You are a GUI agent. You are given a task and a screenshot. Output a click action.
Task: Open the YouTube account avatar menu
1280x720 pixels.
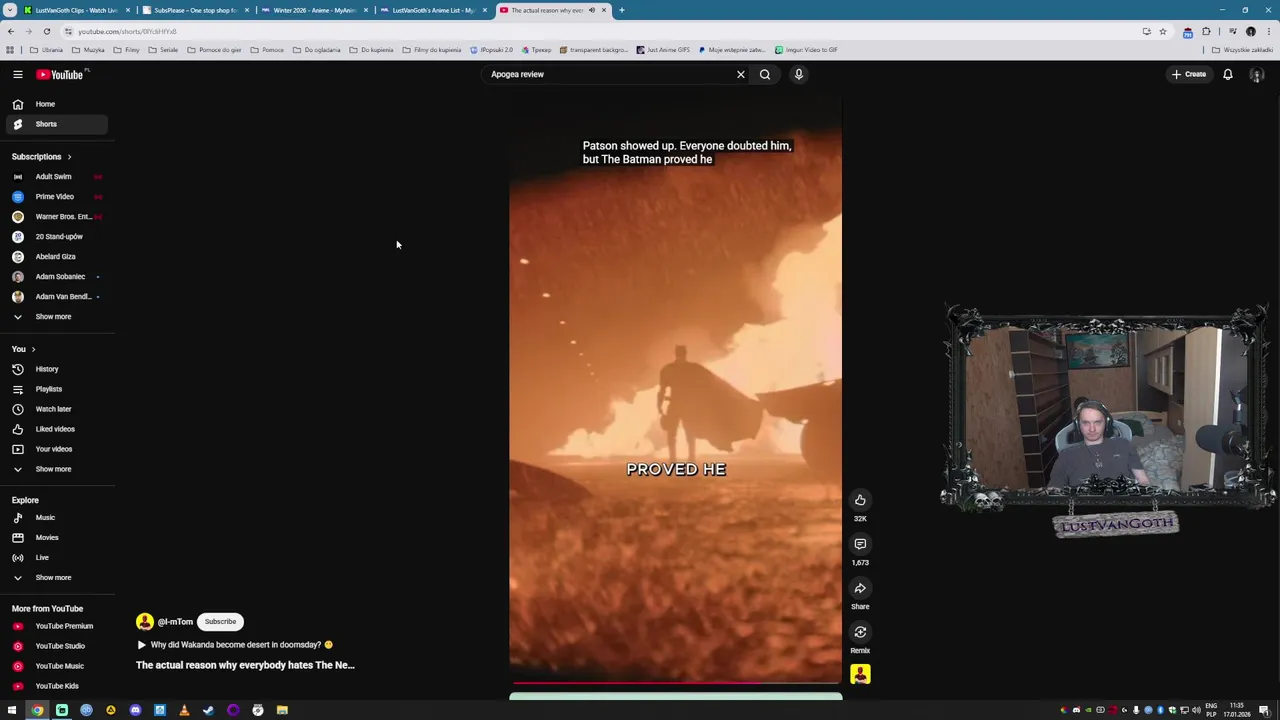coord(1257,74)
